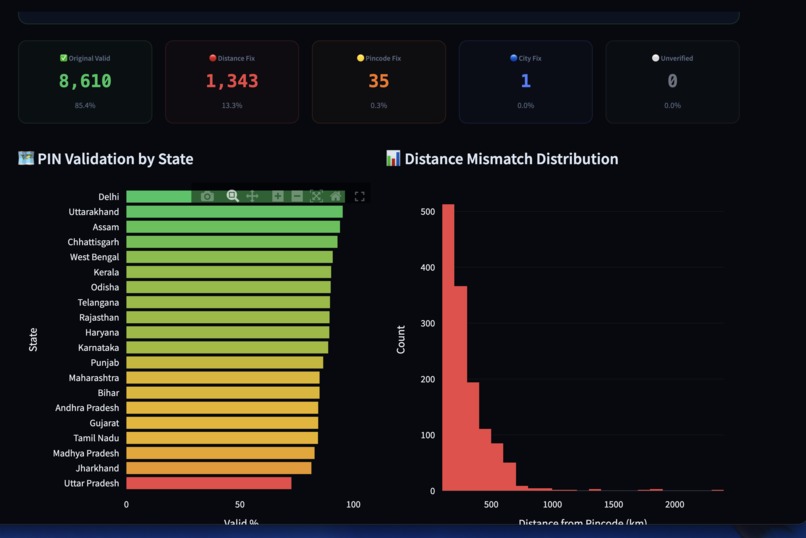Click the Odisha bar

pos(229,287)
